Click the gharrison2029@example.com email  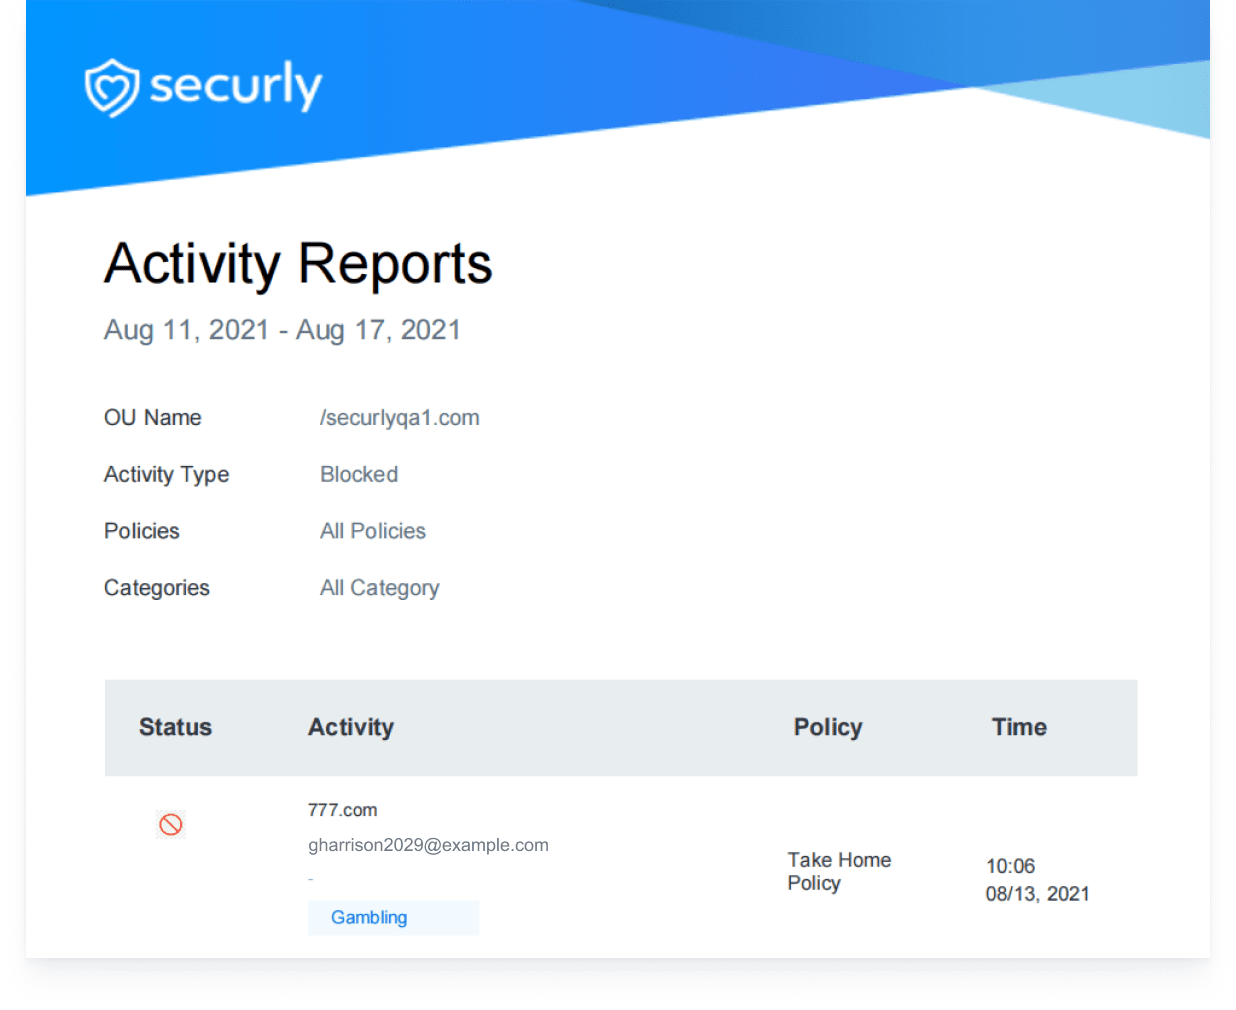[428, 845]
